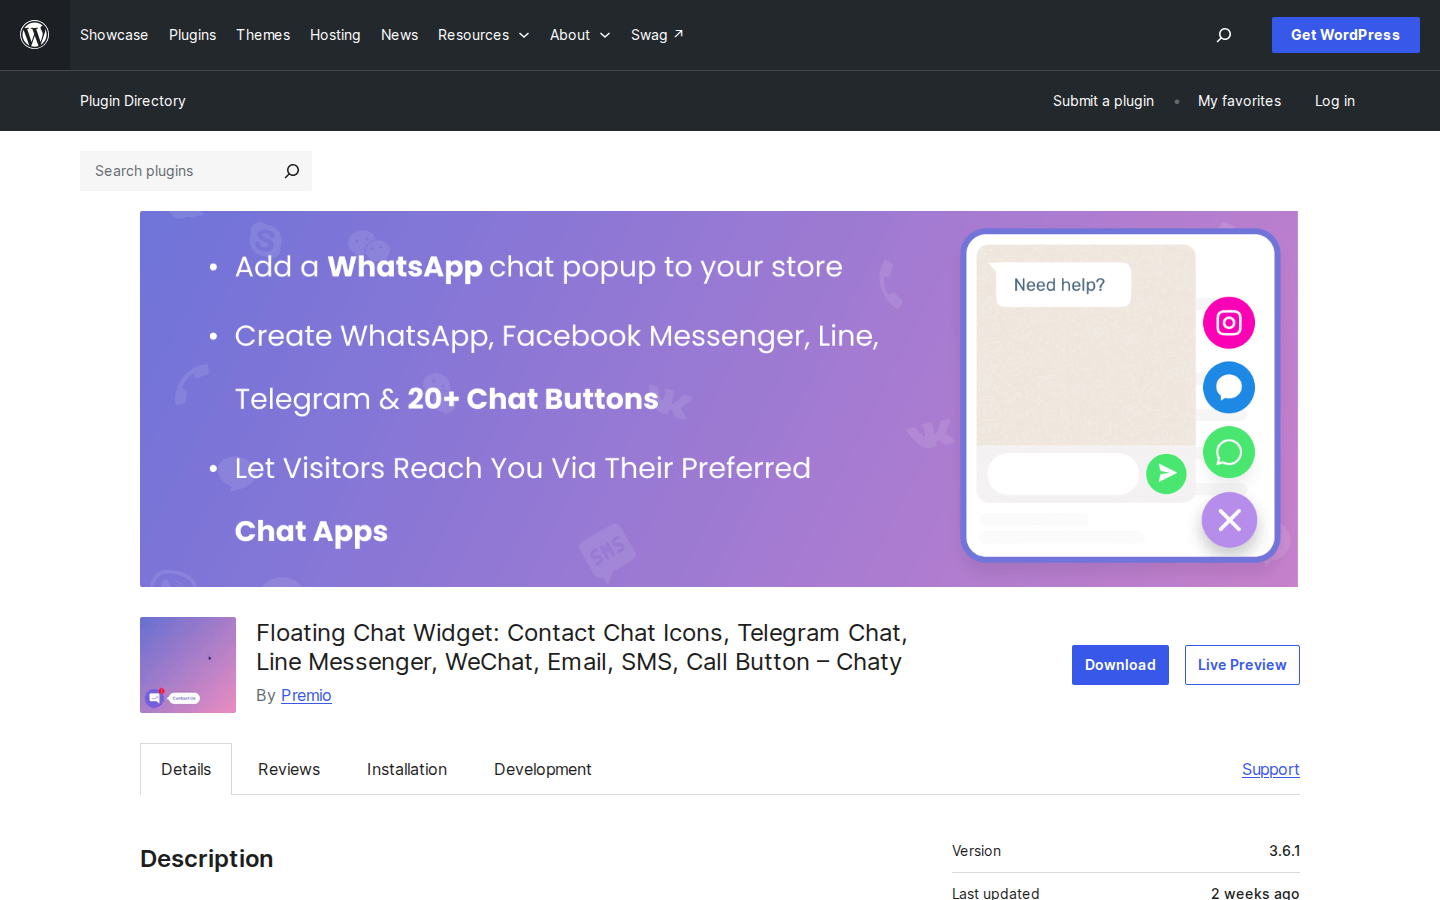Click the Chaty plugin thumbnail icon

pyautogui.click(x=188, y=665)
